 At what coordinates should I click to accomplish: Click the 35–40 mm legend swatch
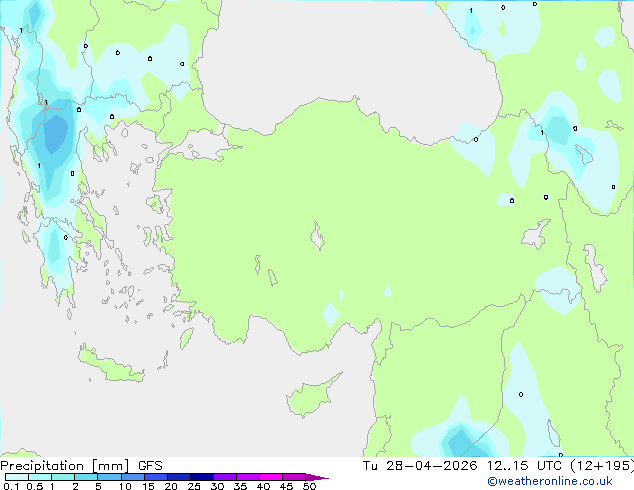point(248,477)
